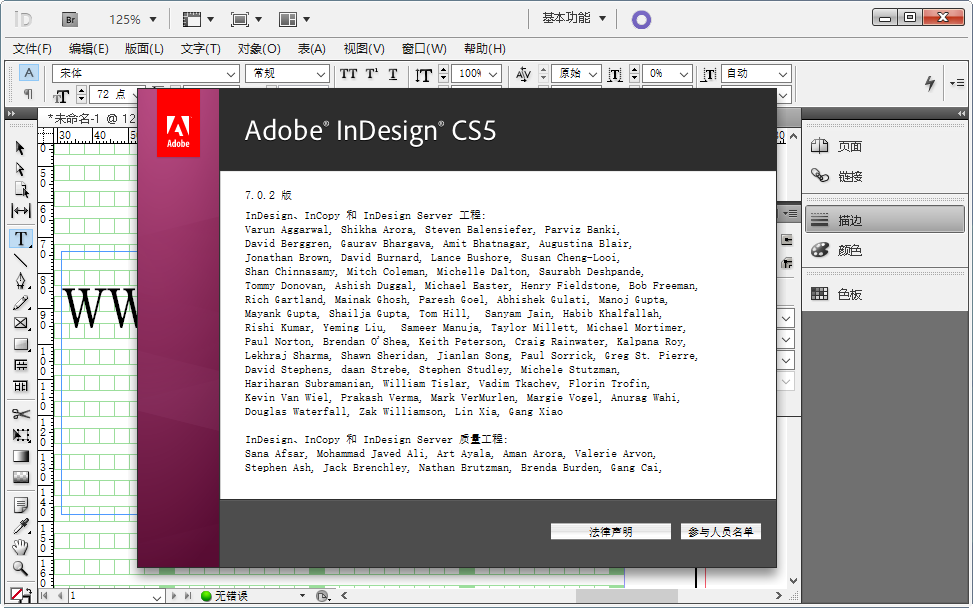973x608 pixels.
Task: Select the Vertical Grid tool
Action: pyautogui.click(x=20, y=386)
